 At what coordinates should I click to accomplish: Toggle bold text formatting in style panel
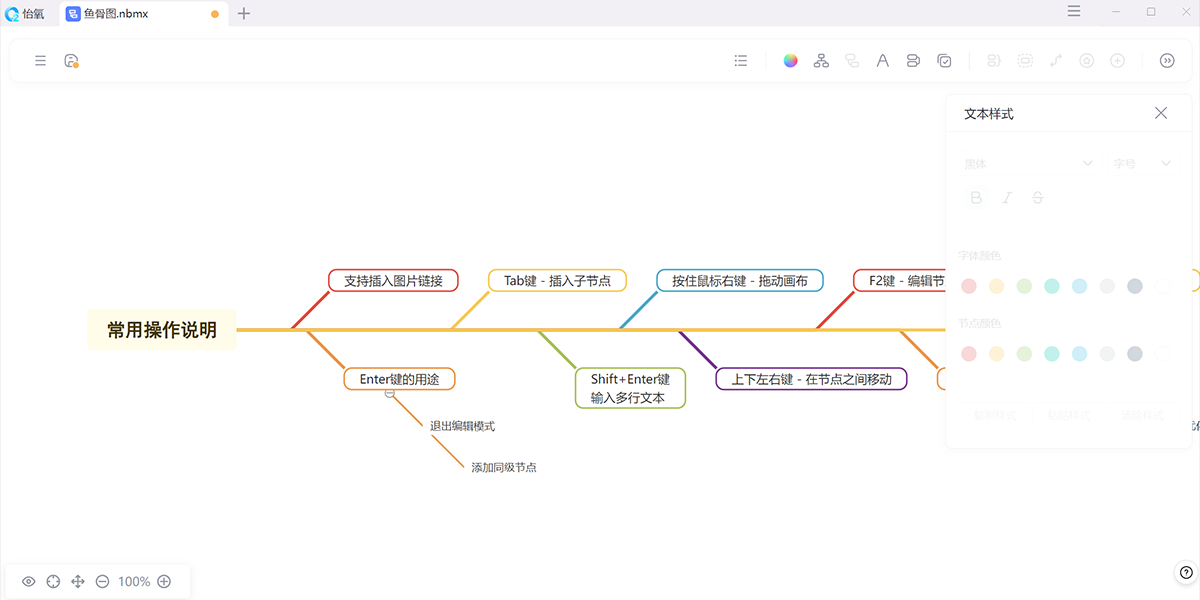pyautogui.click(x=976, y=198)
